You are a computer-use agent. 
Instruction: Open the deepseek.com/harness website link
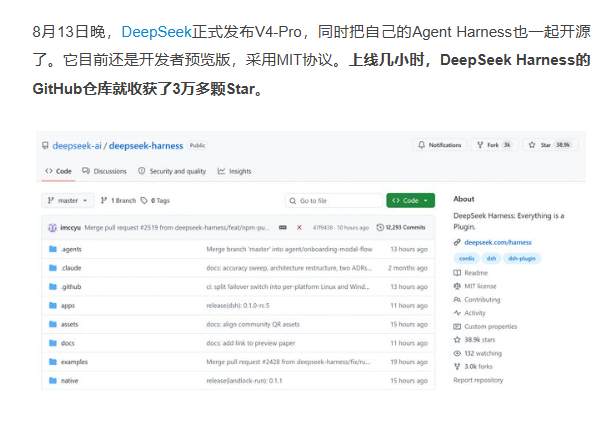click(x=498, y=242)
